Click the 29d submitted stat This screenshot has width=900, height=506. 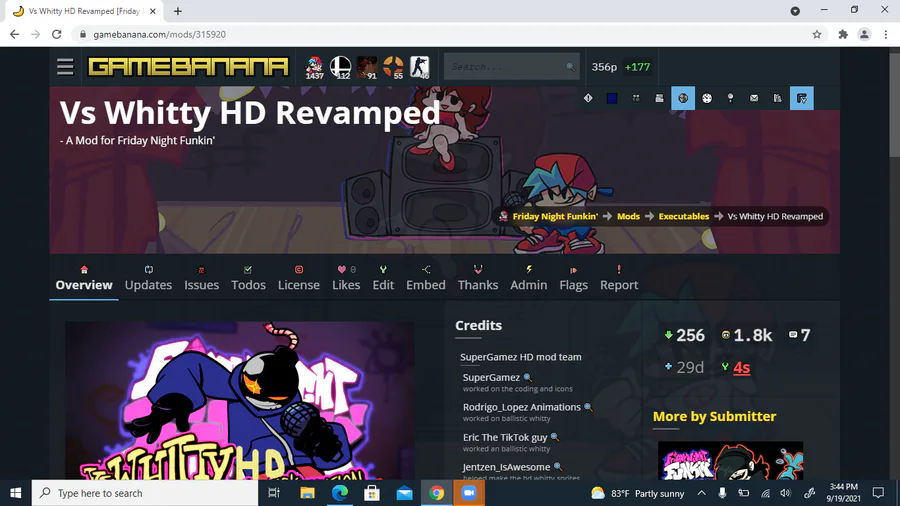click(684, 367)
